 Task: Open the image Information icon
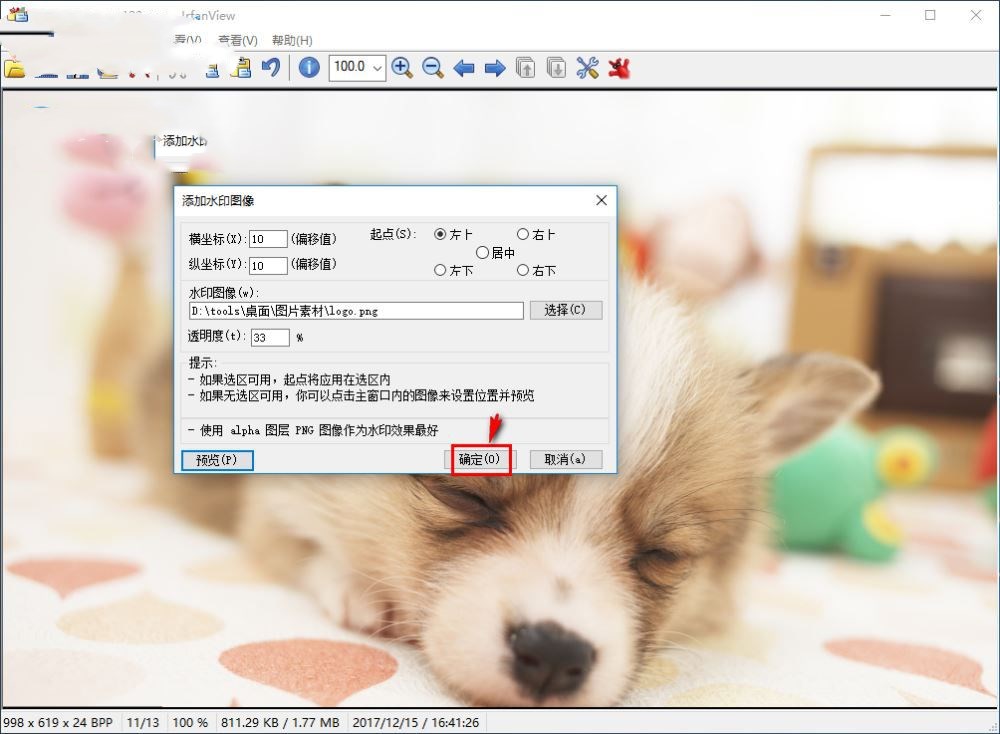309,68
